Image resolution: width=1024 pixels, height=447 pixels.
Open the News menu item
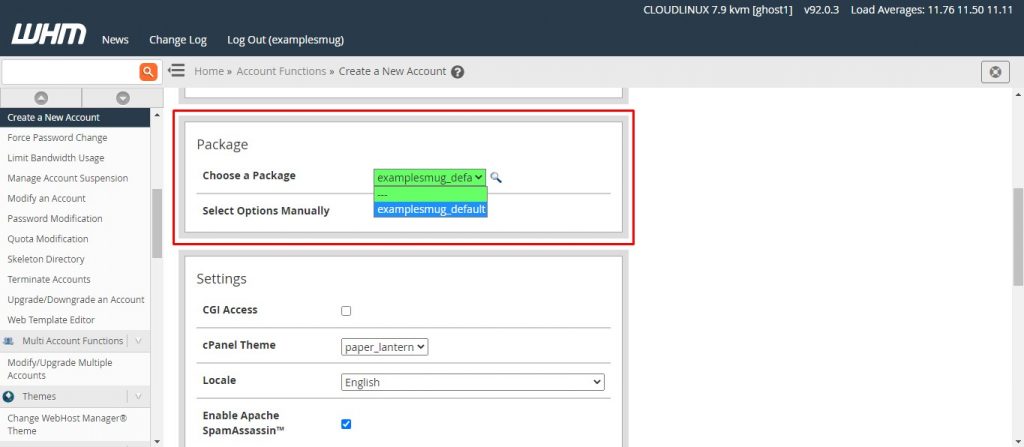click(115, 40)
